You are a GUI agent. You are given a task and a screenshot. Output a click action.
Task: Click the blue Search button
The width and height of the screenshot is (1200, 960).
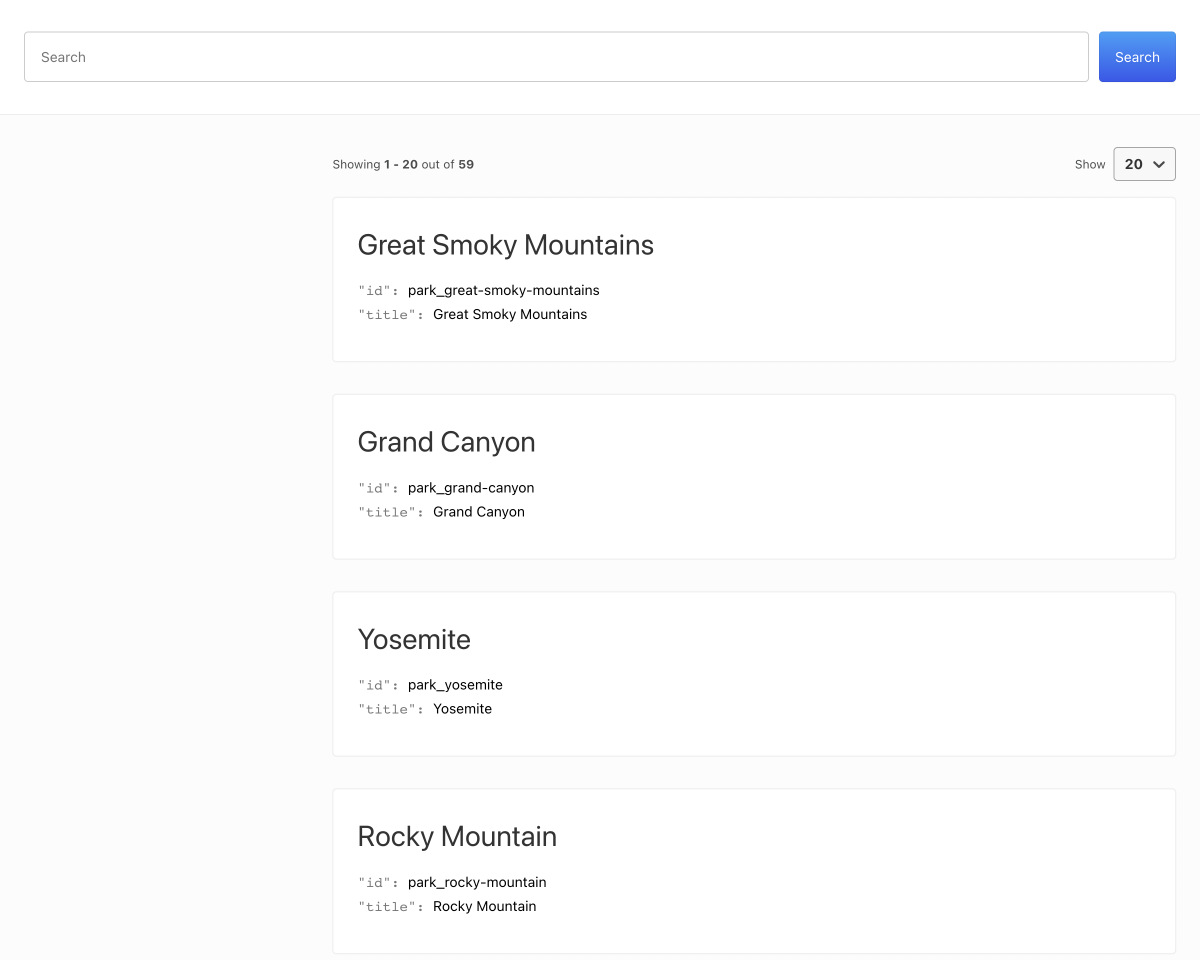coord(1137,57)
